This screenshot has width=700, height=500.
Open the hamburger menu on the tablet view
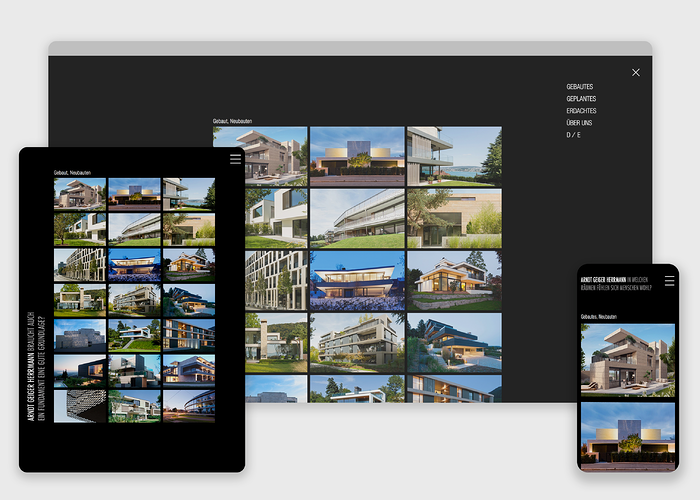[235, 159]
